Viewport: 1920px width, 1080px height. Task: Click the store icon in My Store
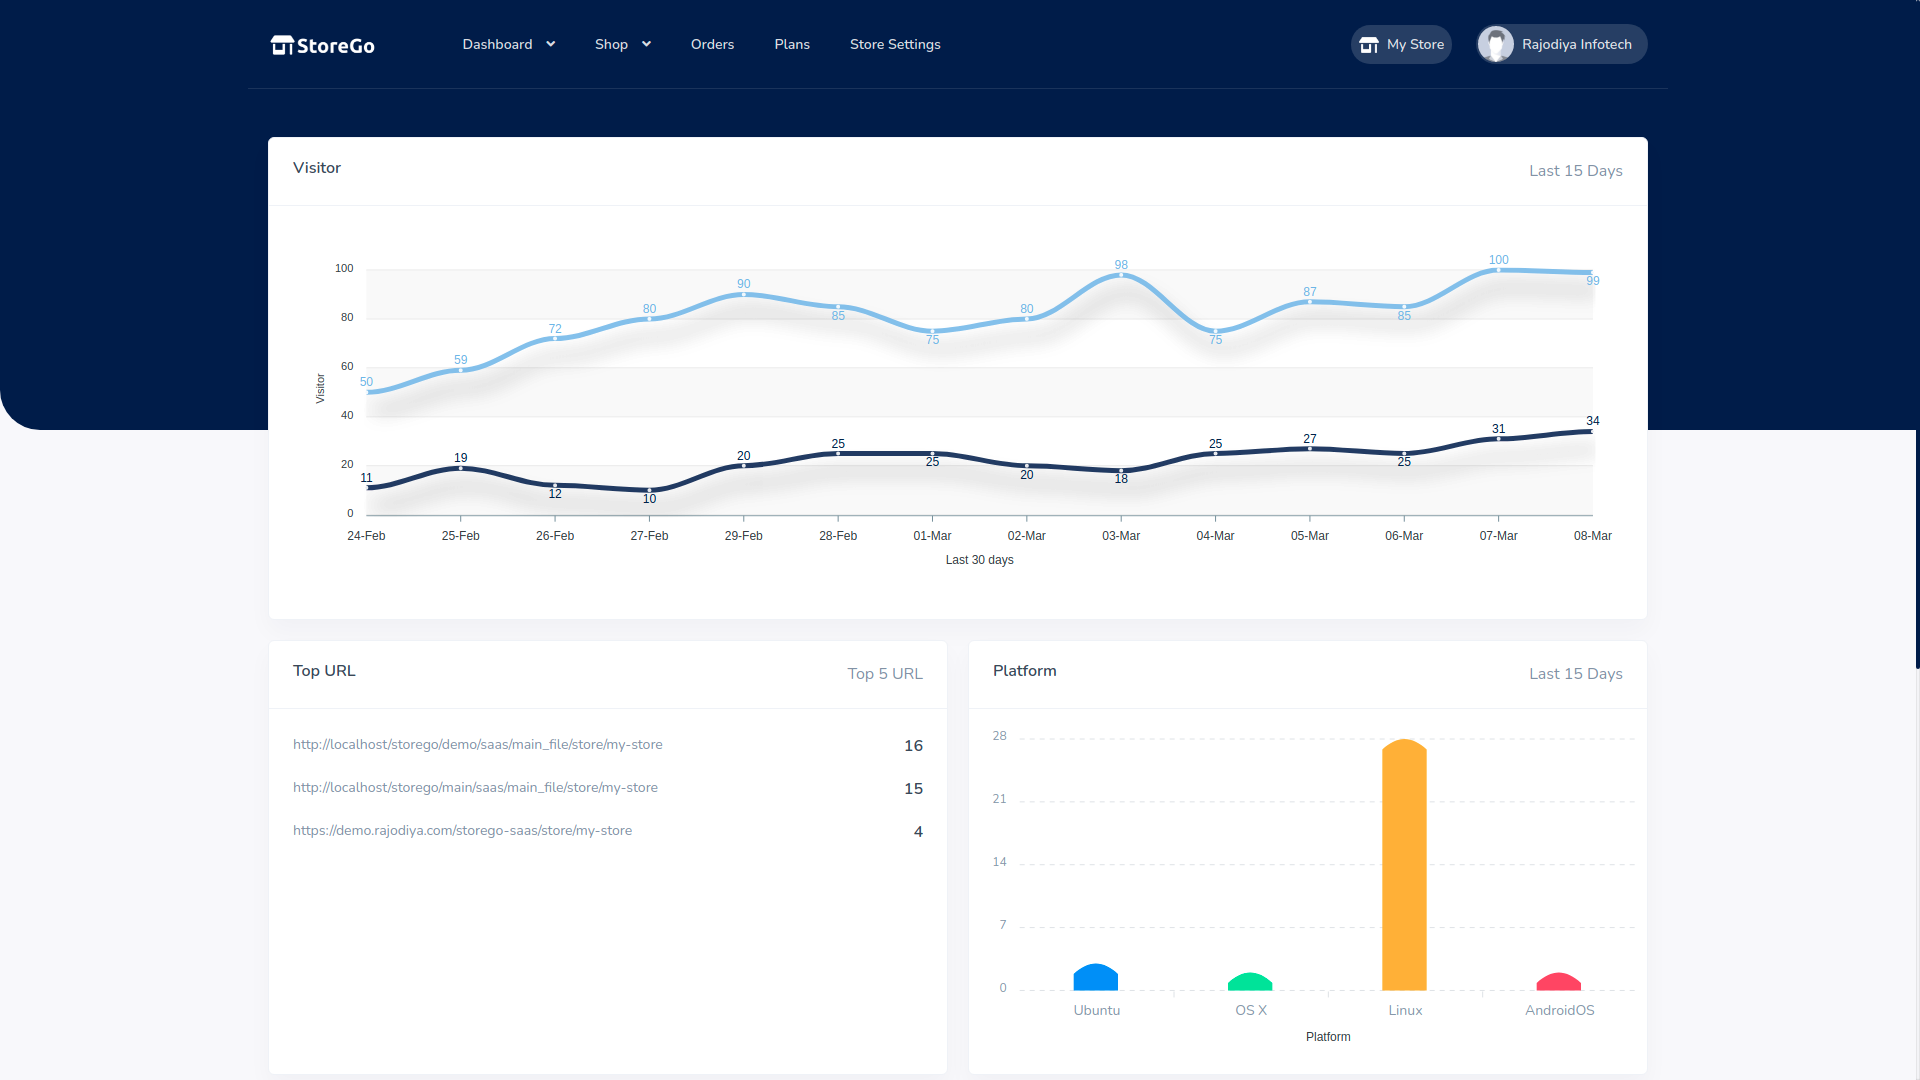1369,45
